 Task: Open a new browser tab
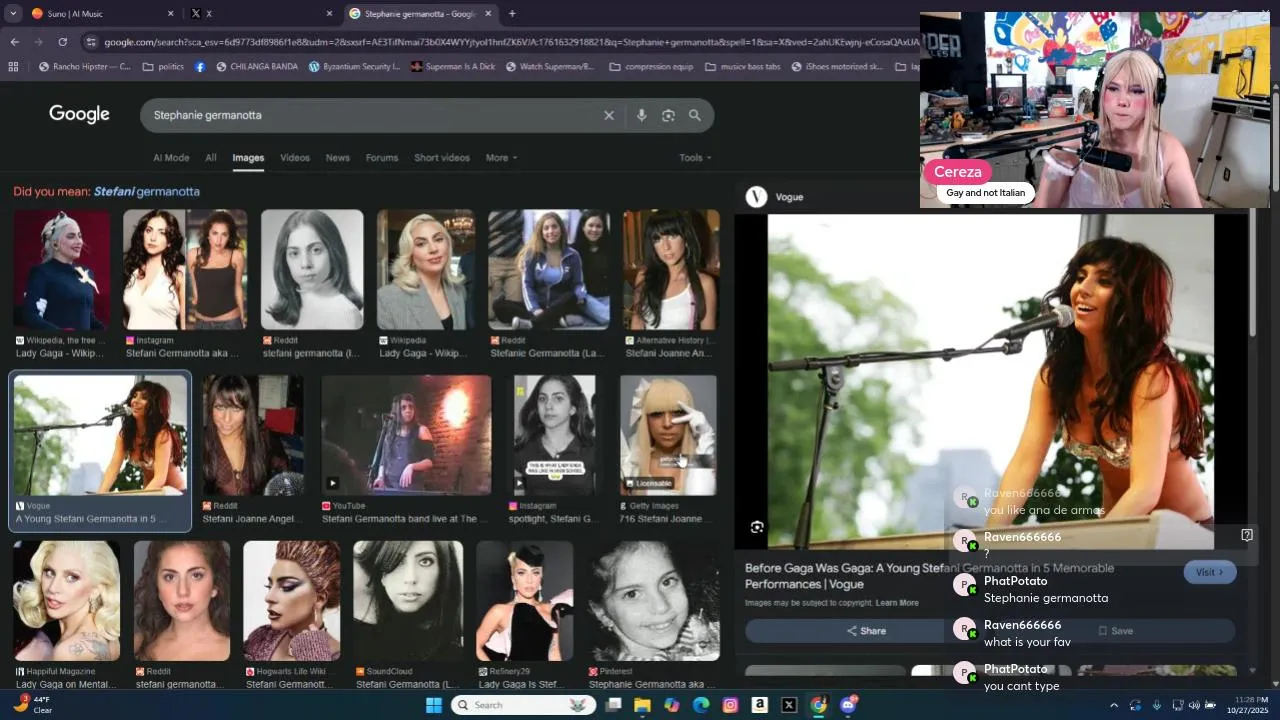[512, 14]
